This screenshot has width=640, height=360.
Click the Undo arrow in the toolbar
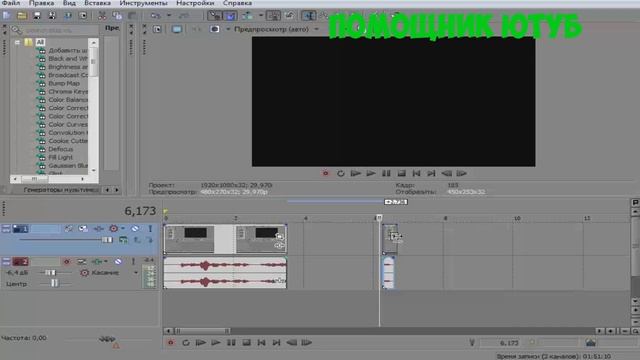coord(155,16)
